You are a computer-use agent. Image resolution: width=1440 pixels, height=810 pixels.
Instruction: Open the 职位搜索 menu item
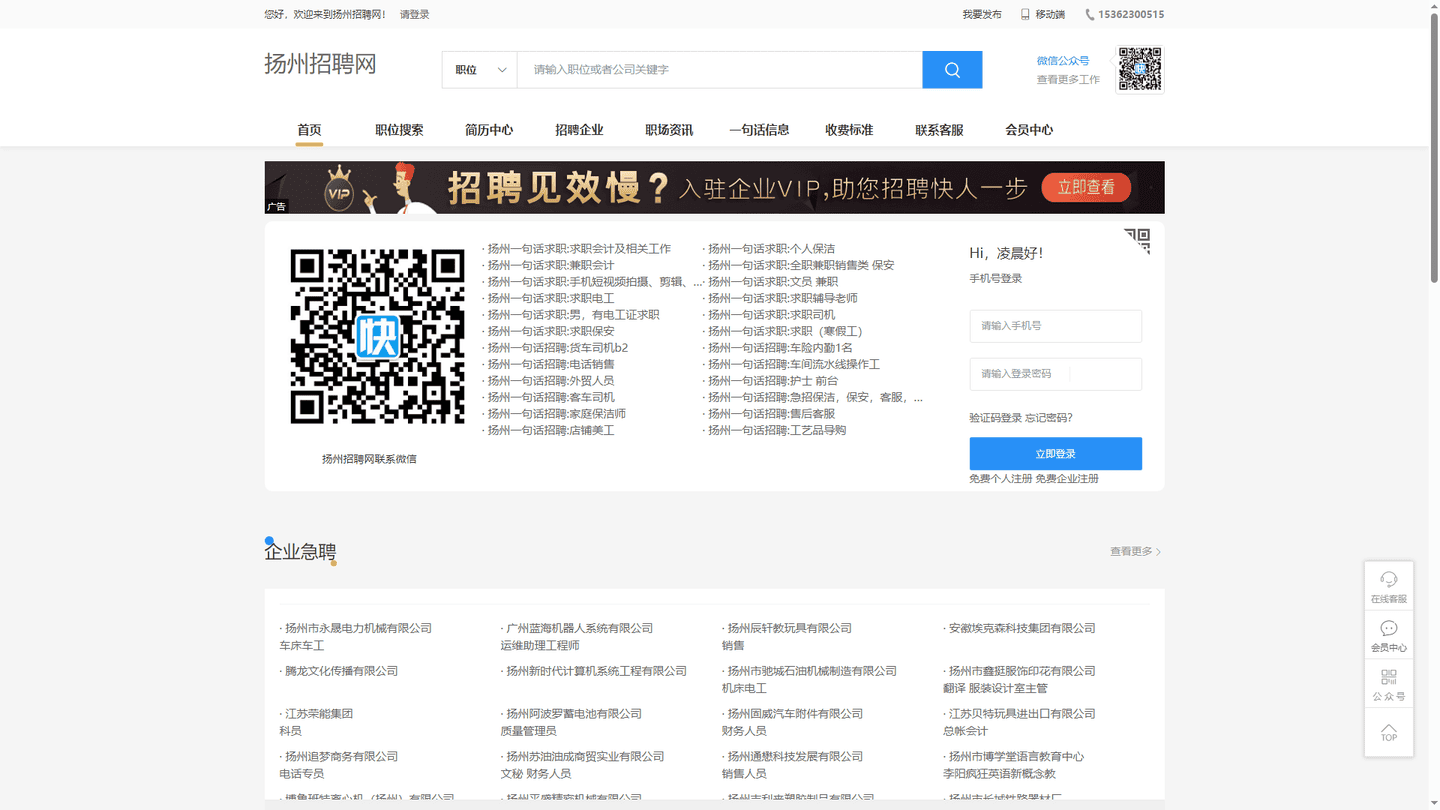tap(399, 130)
